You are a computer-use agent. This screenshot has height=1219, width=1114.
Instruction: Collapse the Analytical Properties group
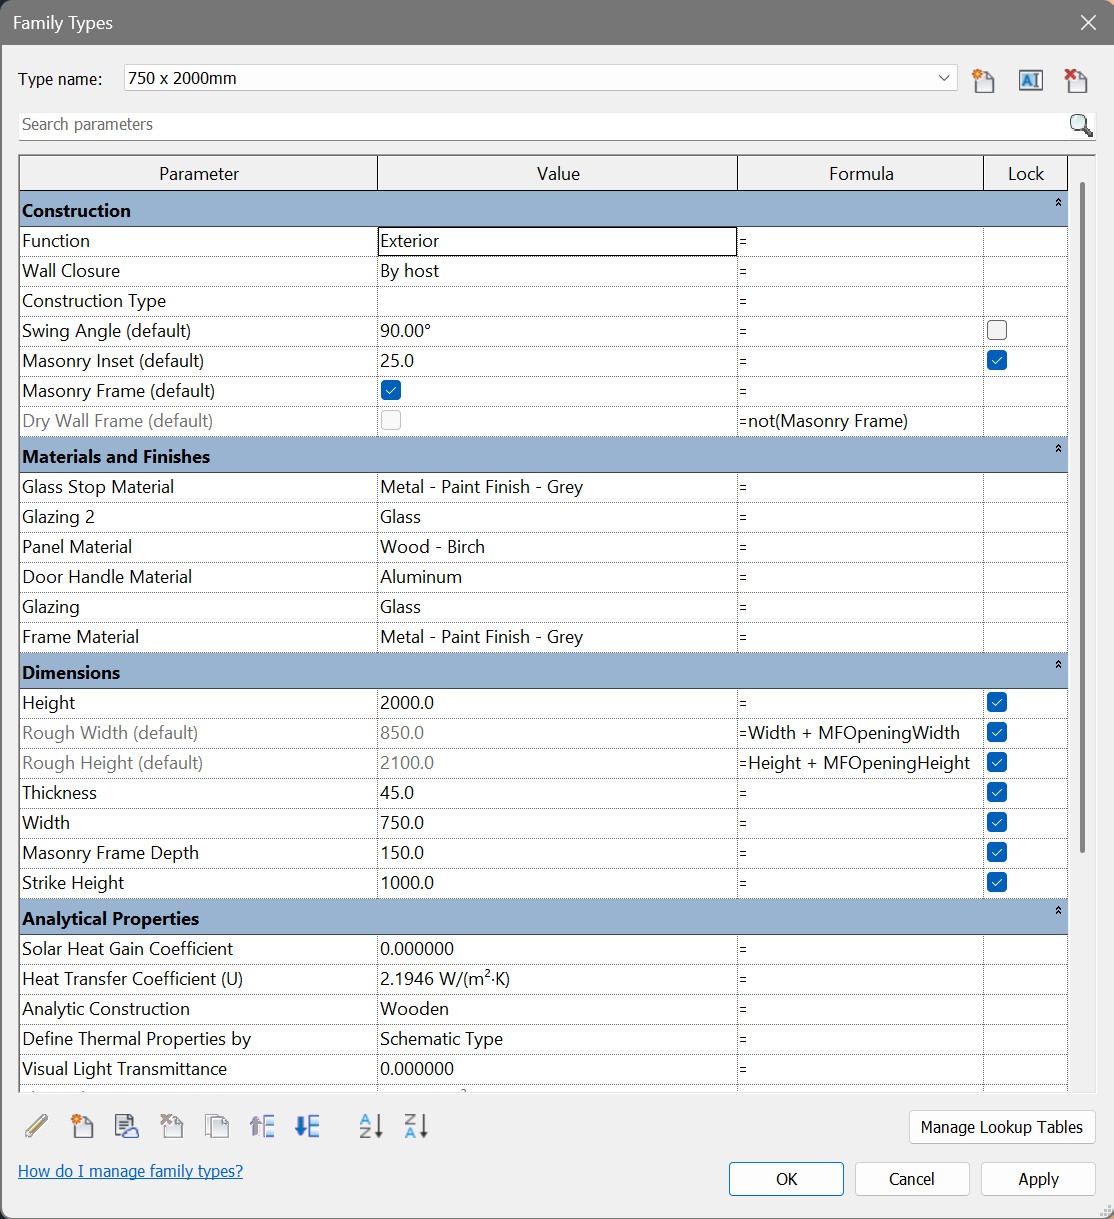click(1058, 911)
